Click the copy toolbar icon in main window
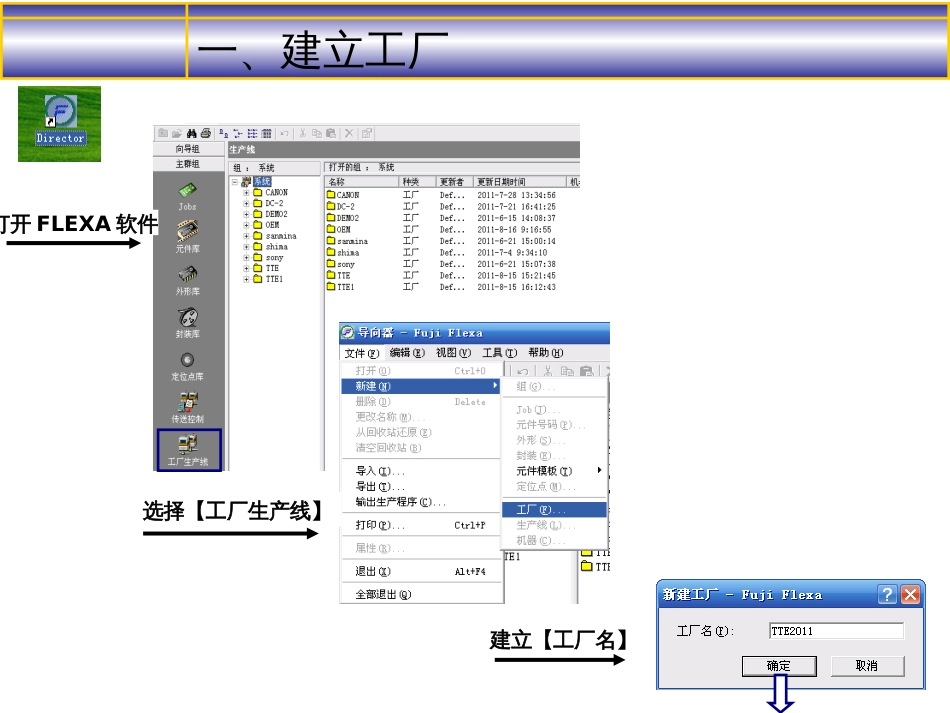This screenshot has height=713, width=950. 316,133
